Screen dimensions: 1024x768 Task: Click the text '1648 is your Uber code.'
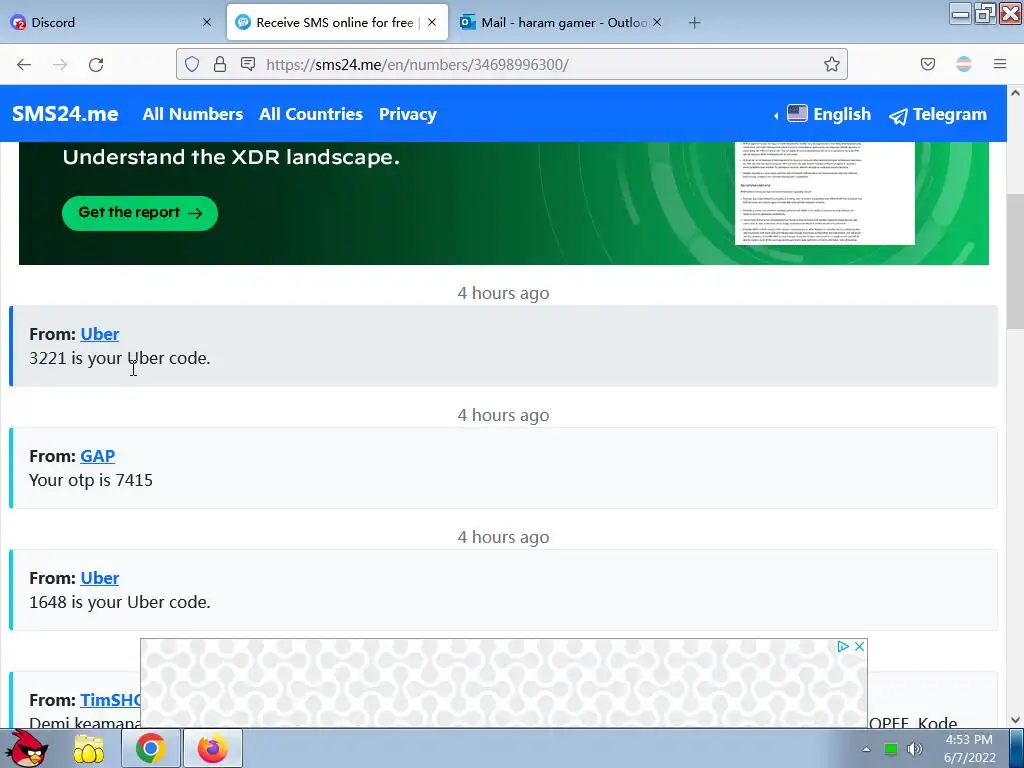(120, 602)
